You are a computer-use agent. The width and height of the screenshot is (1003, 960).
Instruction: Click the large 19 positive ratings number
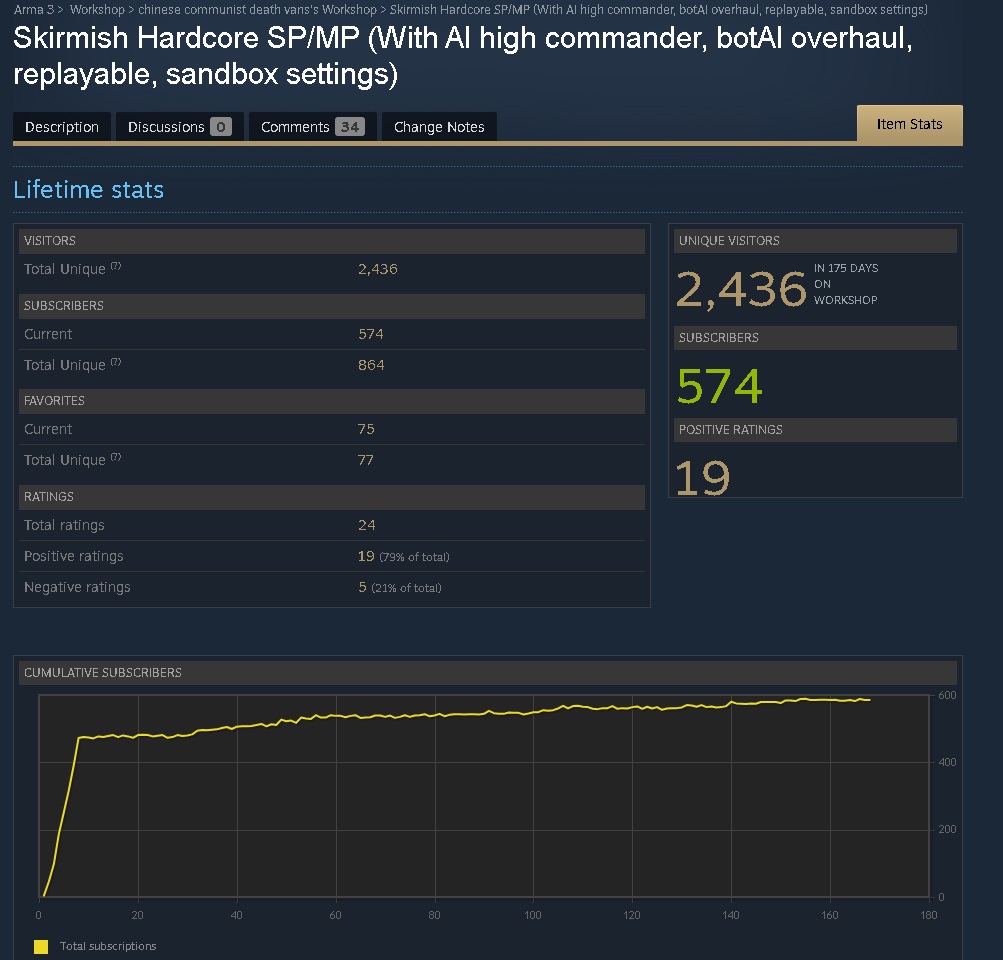click(703, 478)
